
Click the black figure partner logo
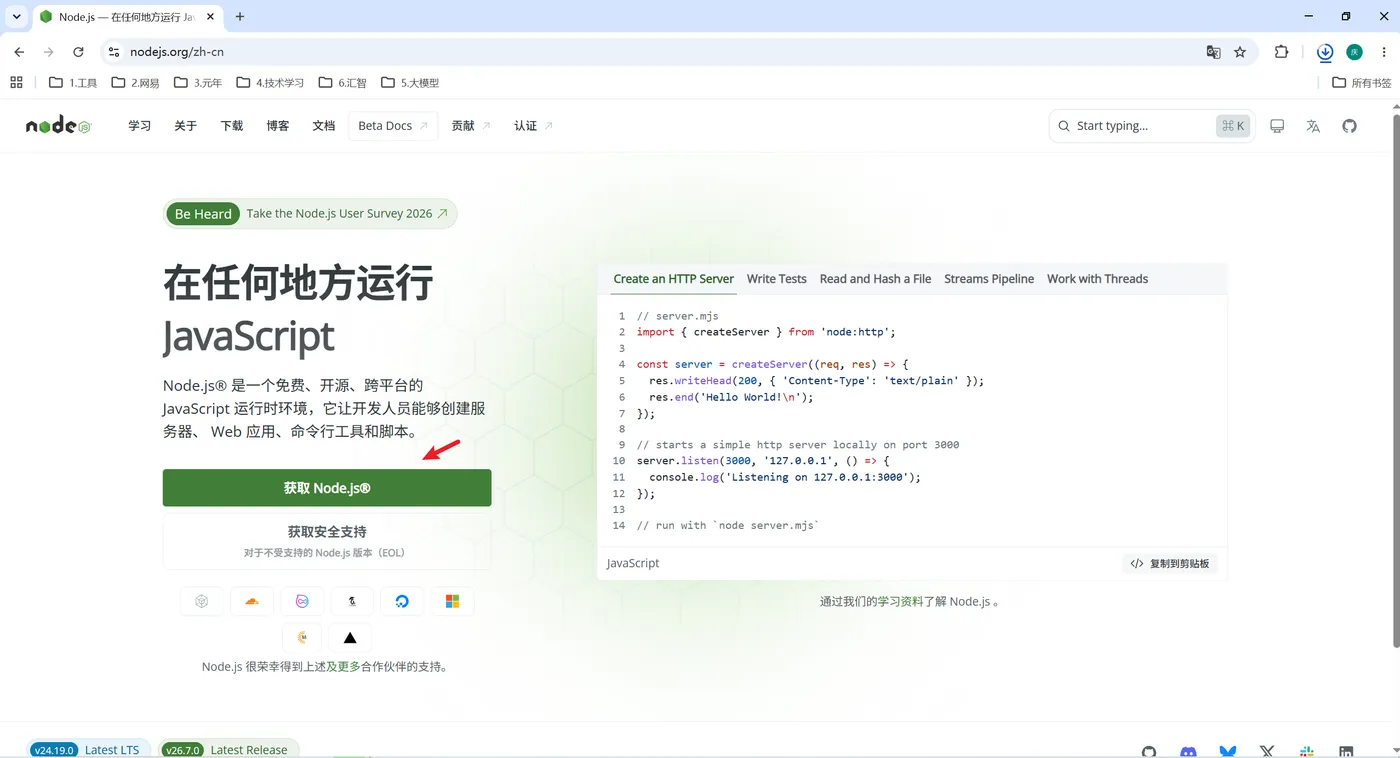352,601
